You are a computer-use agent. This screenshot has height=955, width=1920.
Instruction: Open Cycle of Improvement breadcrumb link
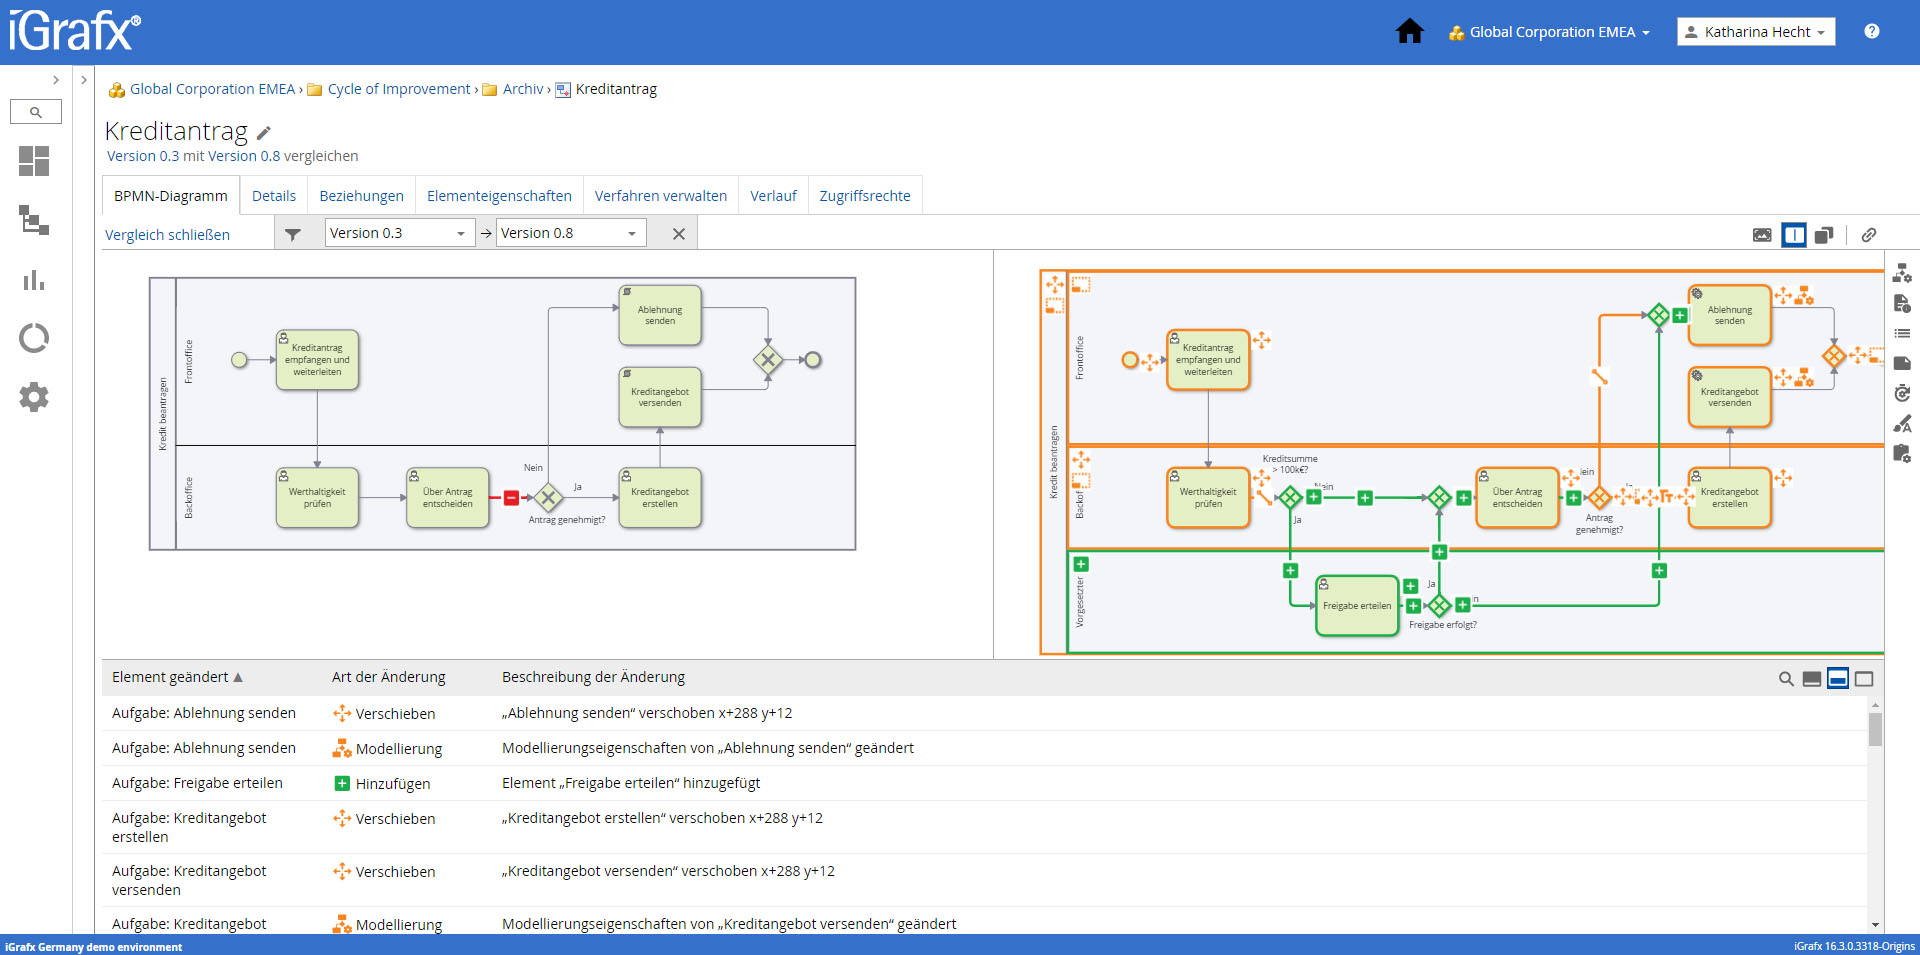pos(398,89)
